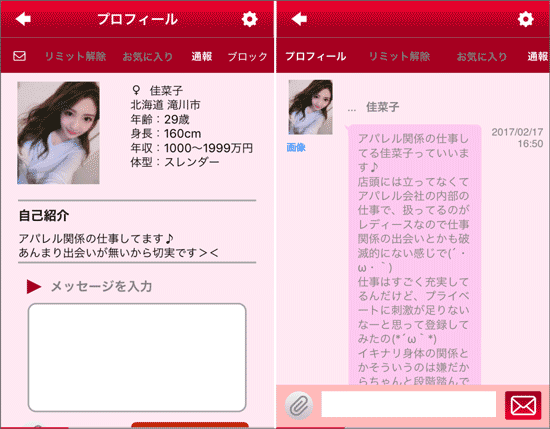
Task: Click the text アパレル関係の仕事してます♪
Action: pyautogui.click(x=96, y=239)
